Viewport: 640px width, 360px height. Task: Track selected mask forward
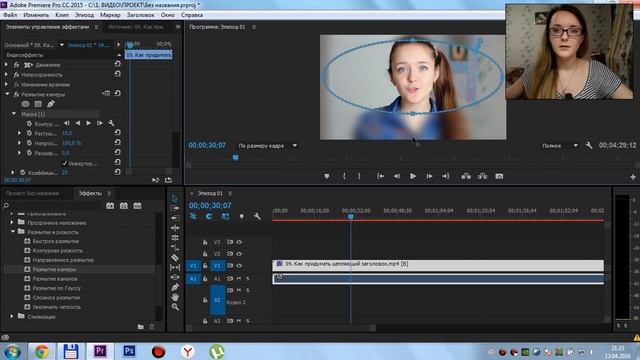(x=89, y=123)
